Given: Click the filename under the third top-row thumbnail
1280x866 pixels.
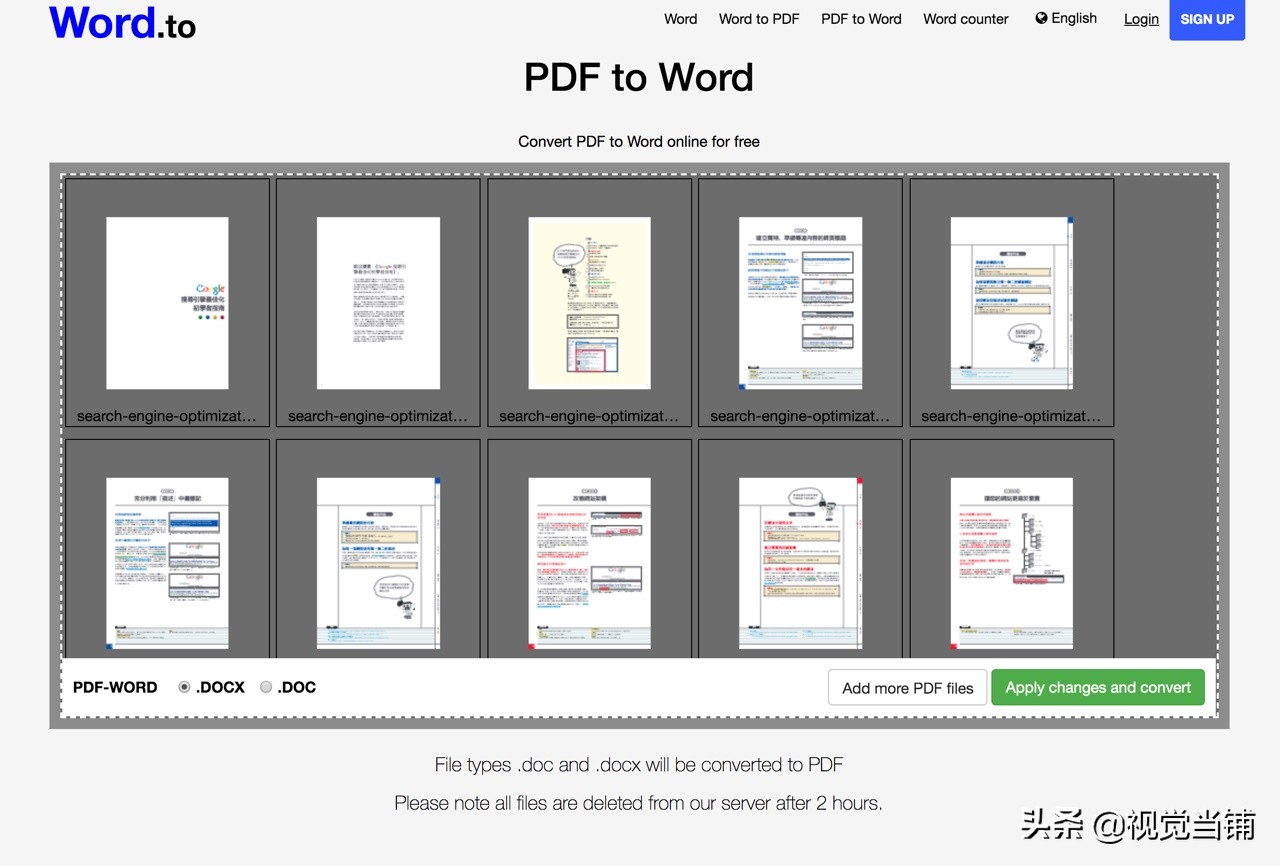Looking at the screenshot, I should point(589,416).
